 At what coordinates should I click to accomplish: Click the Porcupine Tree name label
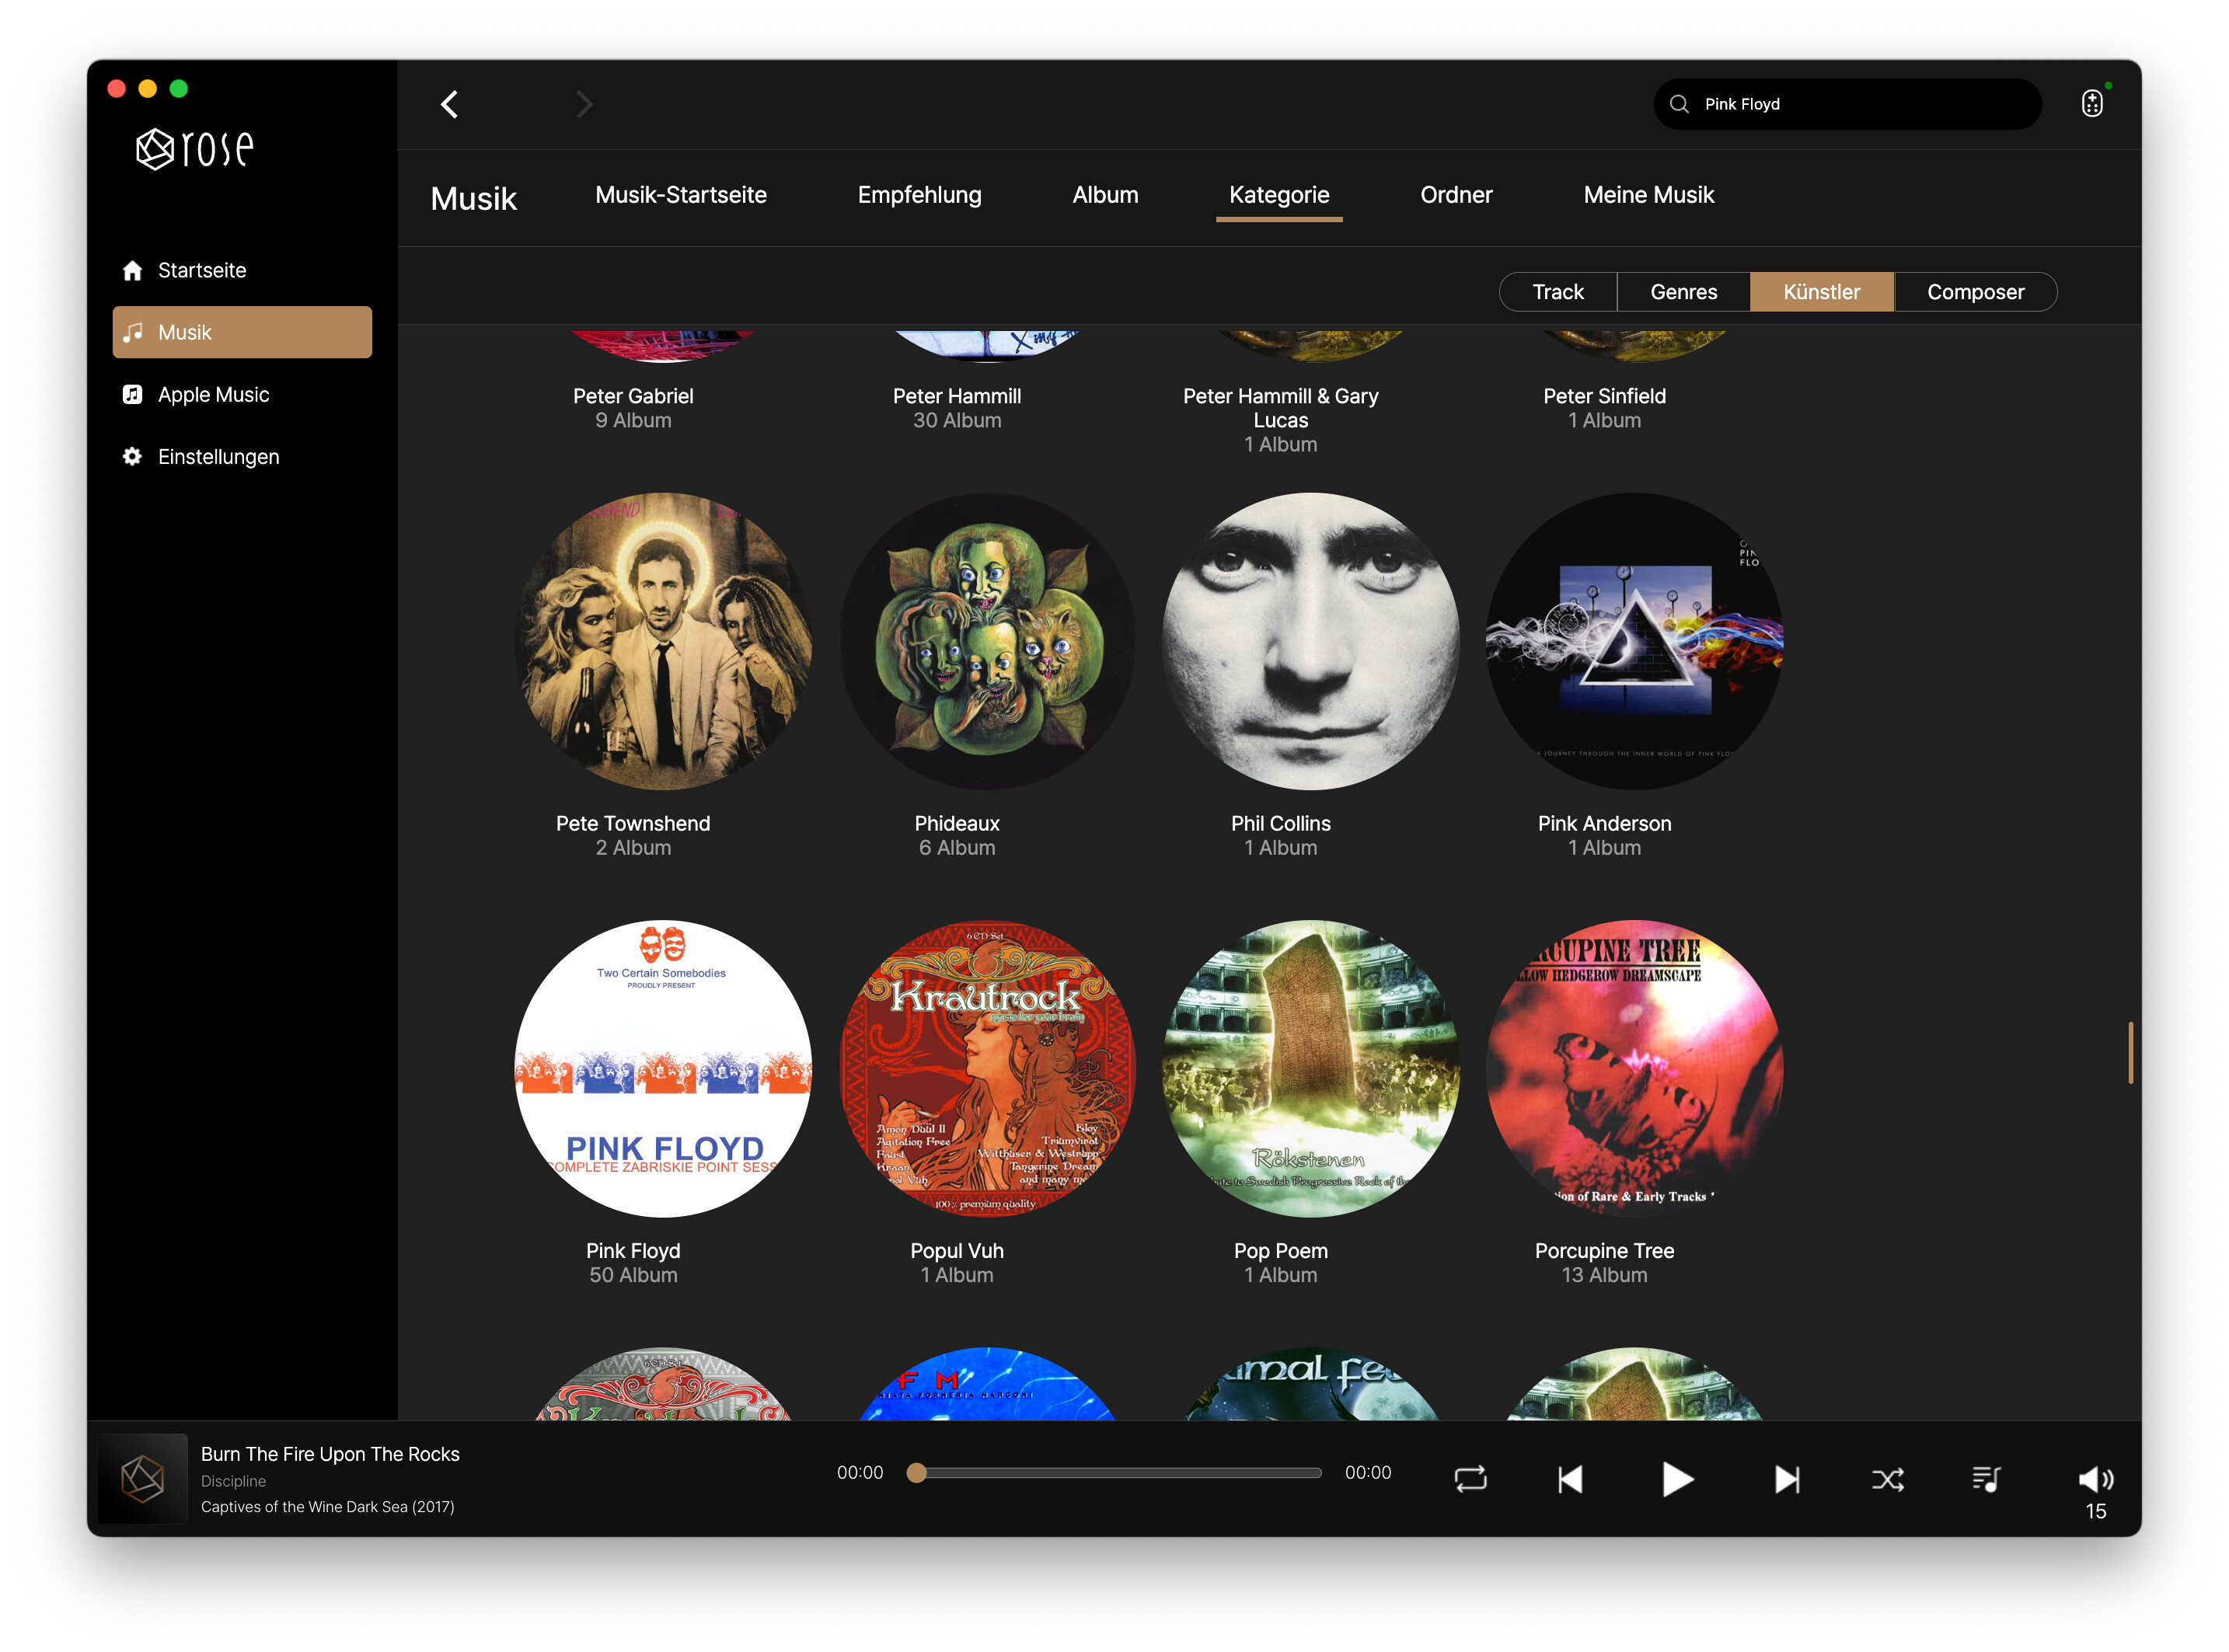(x=1604, y=1251)
